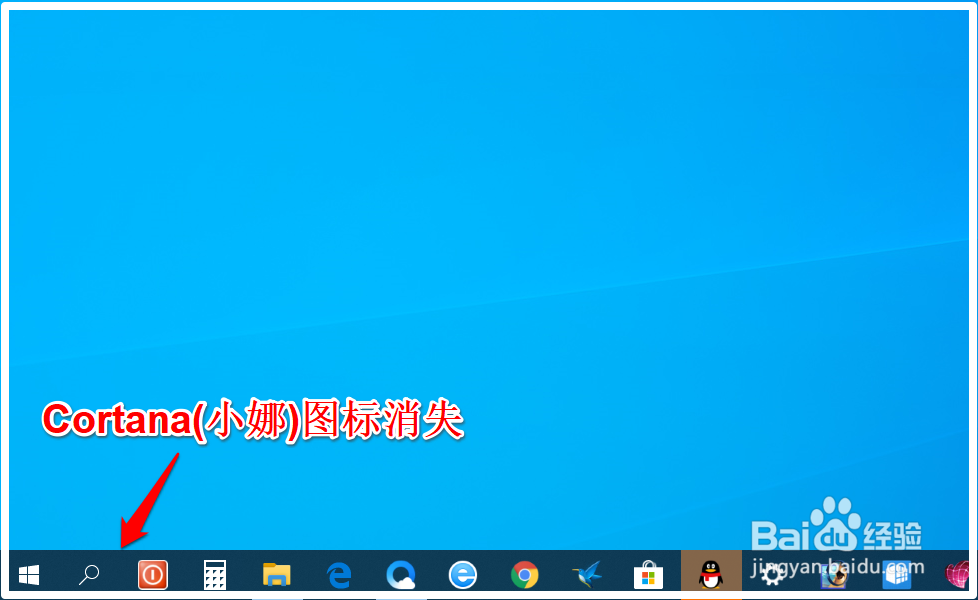The height and width of the screenshot is (600, 978).
Task: Launch Microsoft Edge browser
Action: coord(339,574)
